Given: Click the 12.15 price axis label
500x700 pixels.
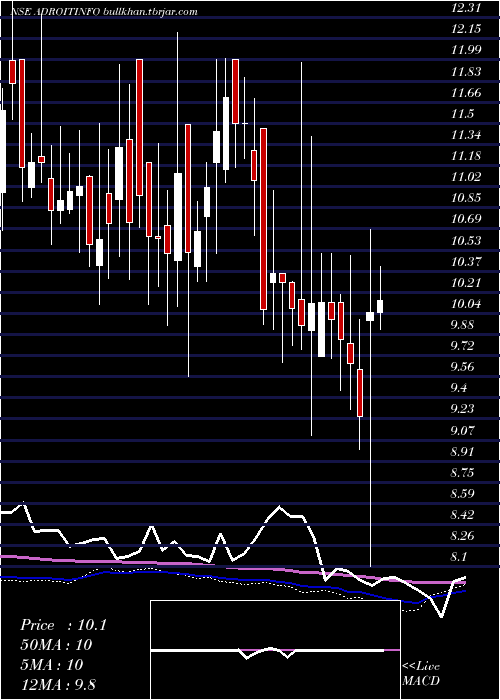Looking at the screenshot, I should [466, 29].
